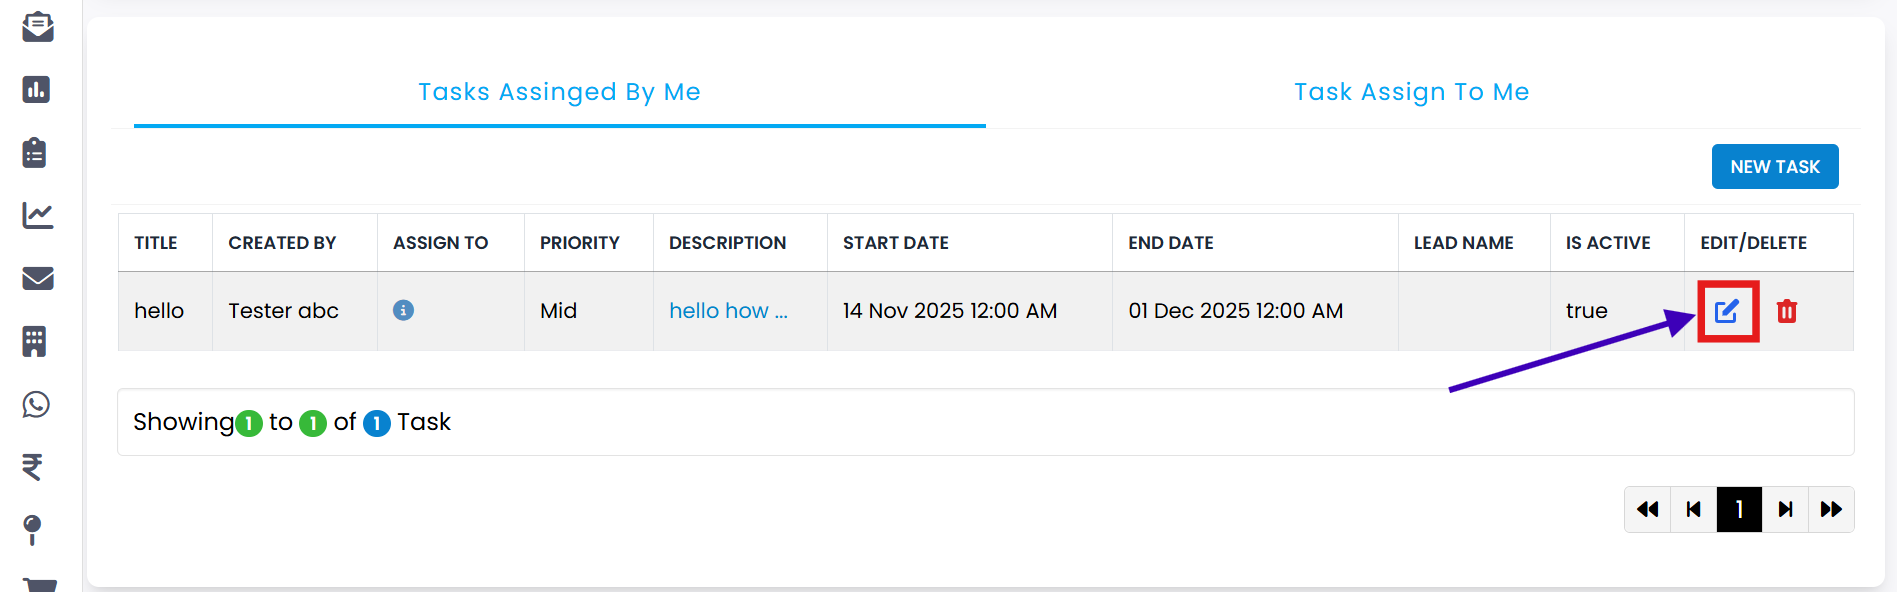Click the edit task icon for hello
Image resolution: width=1897 pixels, height=592 pixels.
pyautogui.click(x=1727, y=311)
